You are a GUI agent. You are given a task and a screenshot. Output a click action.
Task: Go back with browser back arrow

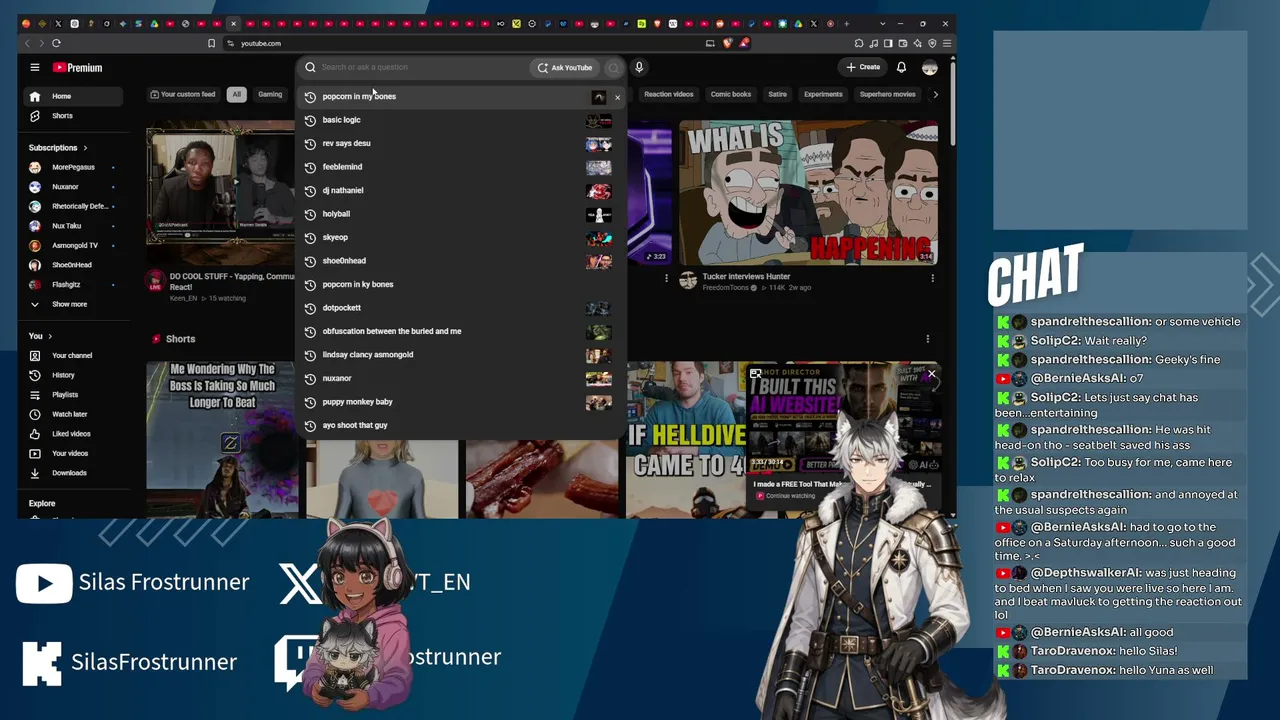click(27, 43)
